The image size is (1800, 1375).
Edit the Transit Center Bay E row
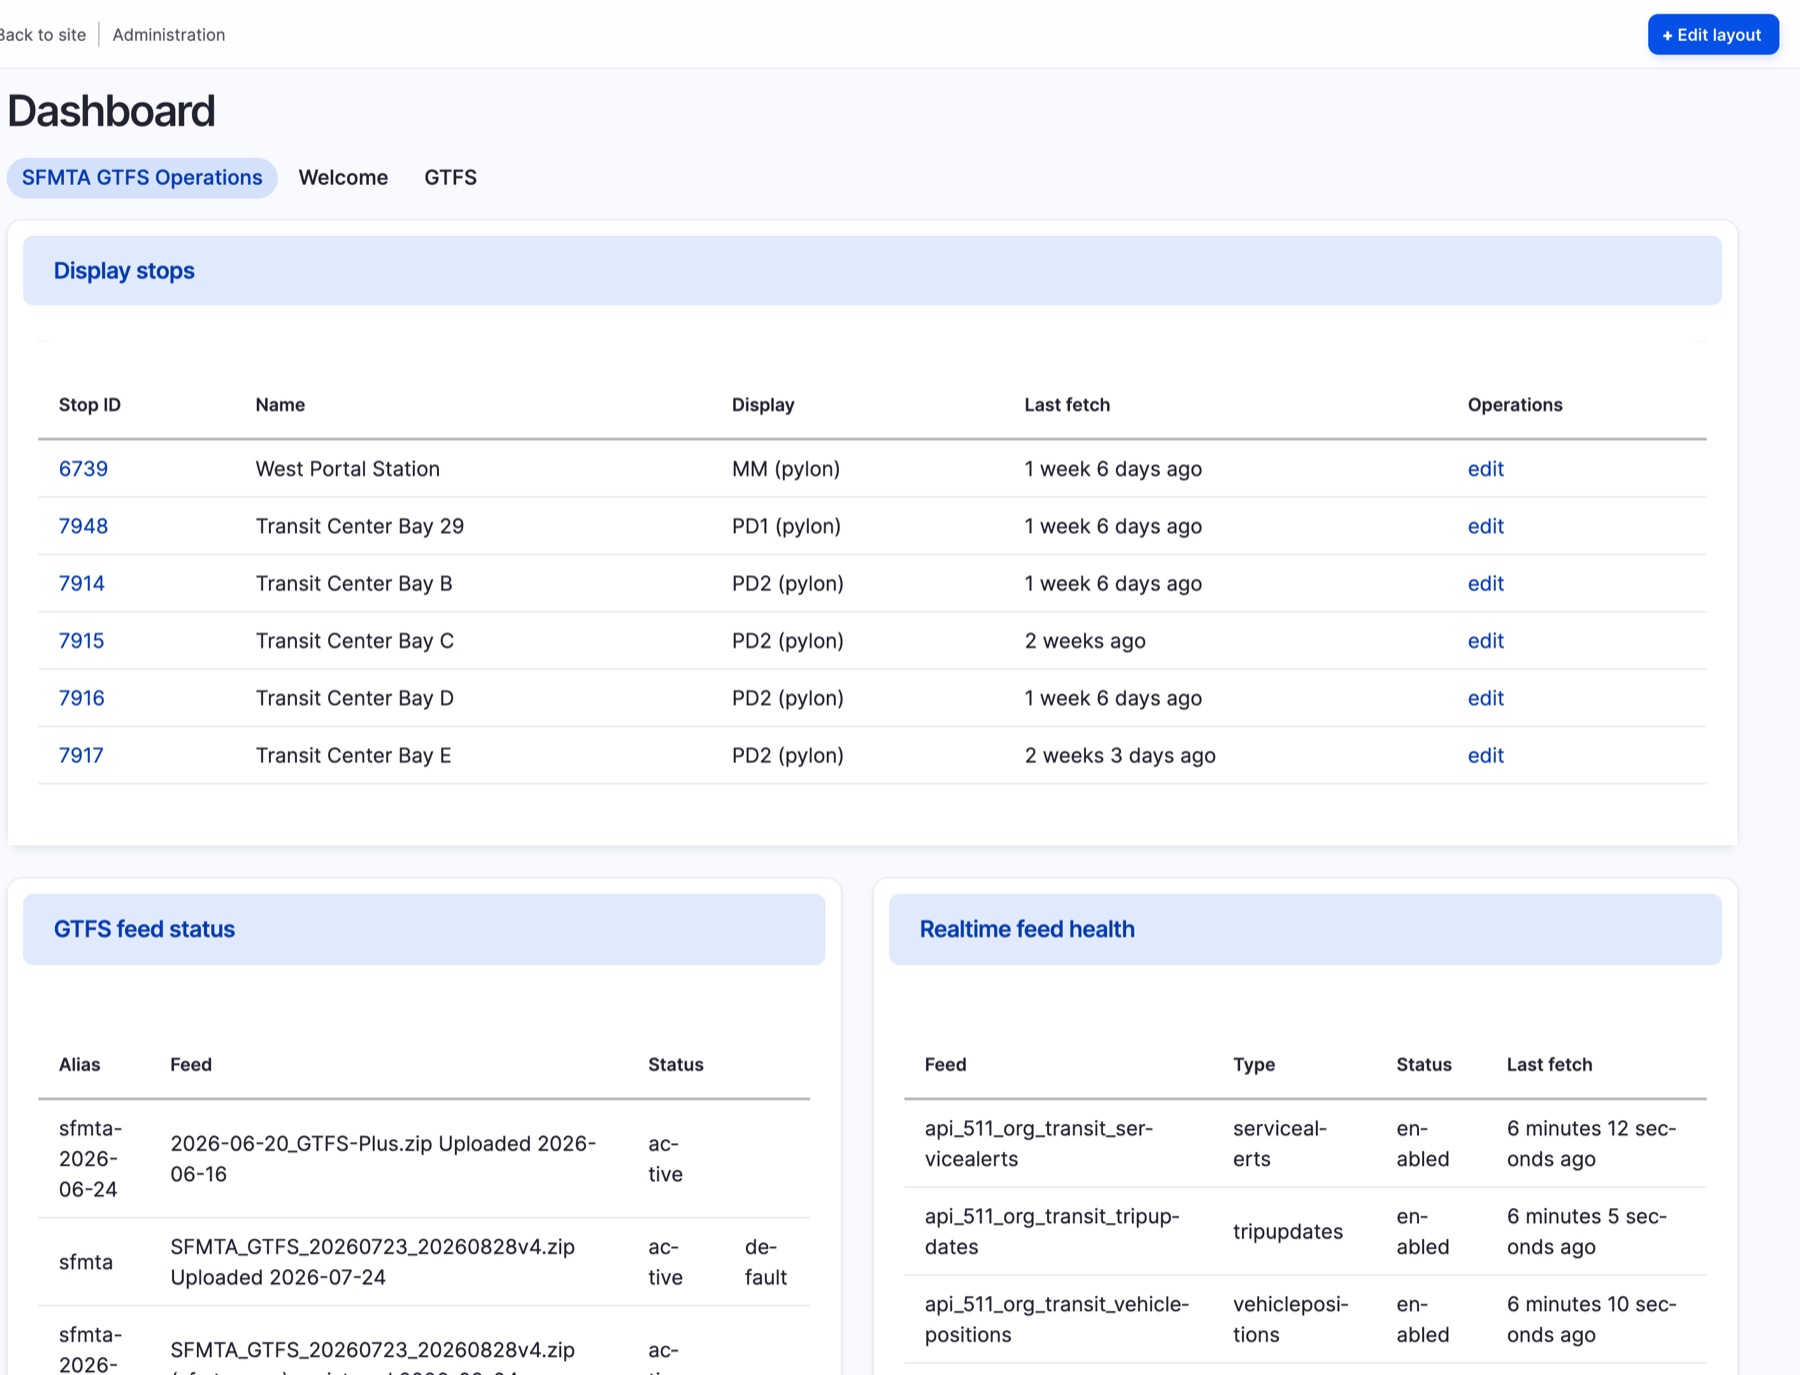(x=1485, y=755)
